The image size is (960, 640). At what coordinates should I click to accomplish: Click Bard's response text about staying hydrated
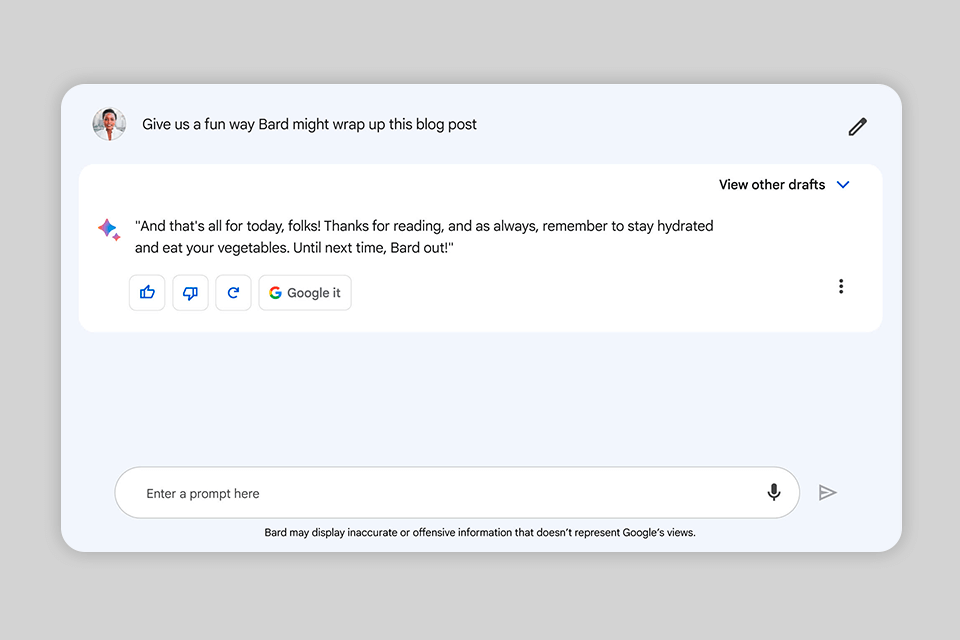click(x=424, y=237)
